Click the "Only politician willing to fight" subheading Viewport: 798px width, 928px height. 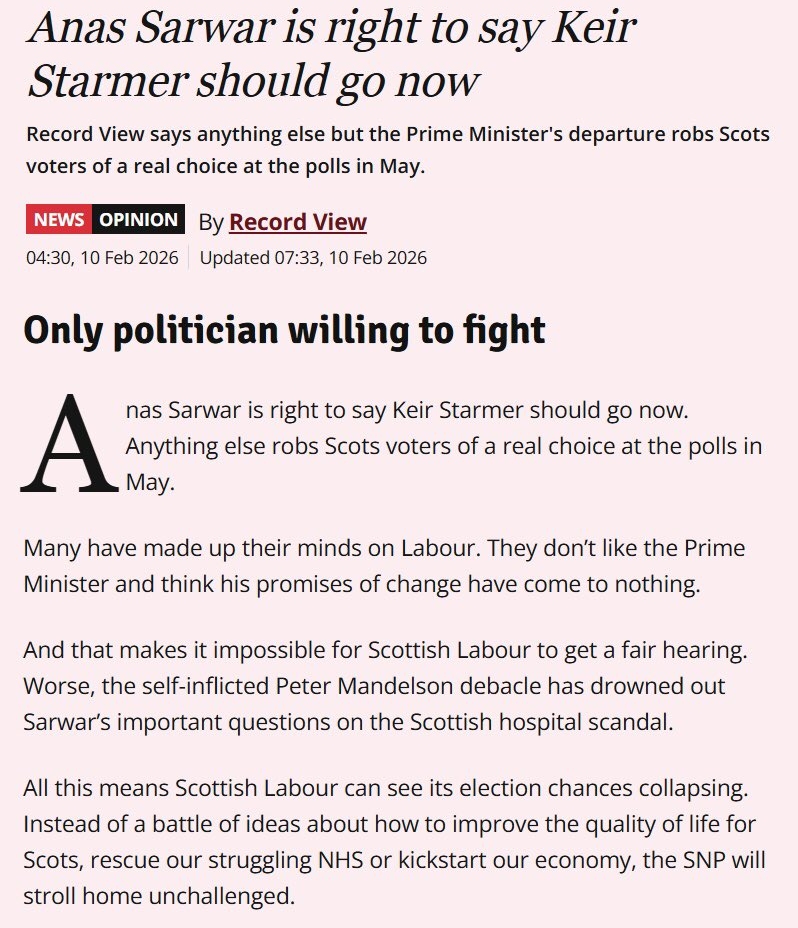(284, 330)
